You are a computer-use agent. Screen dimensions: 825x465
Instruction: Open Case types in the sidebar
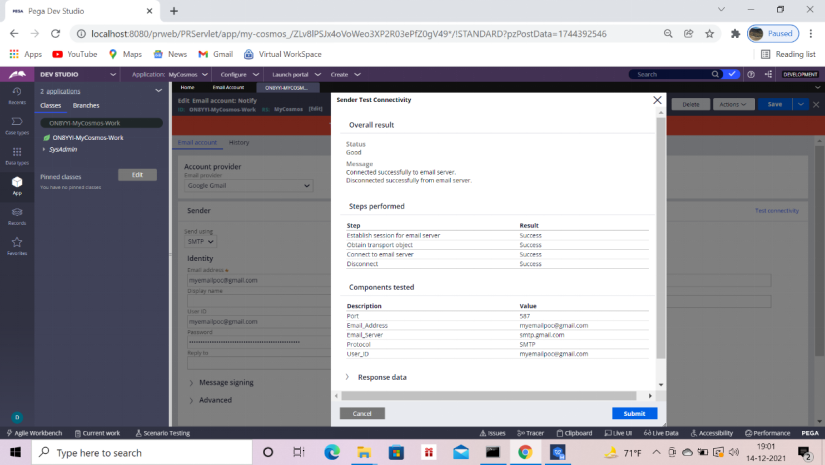(x=17, y=126)
